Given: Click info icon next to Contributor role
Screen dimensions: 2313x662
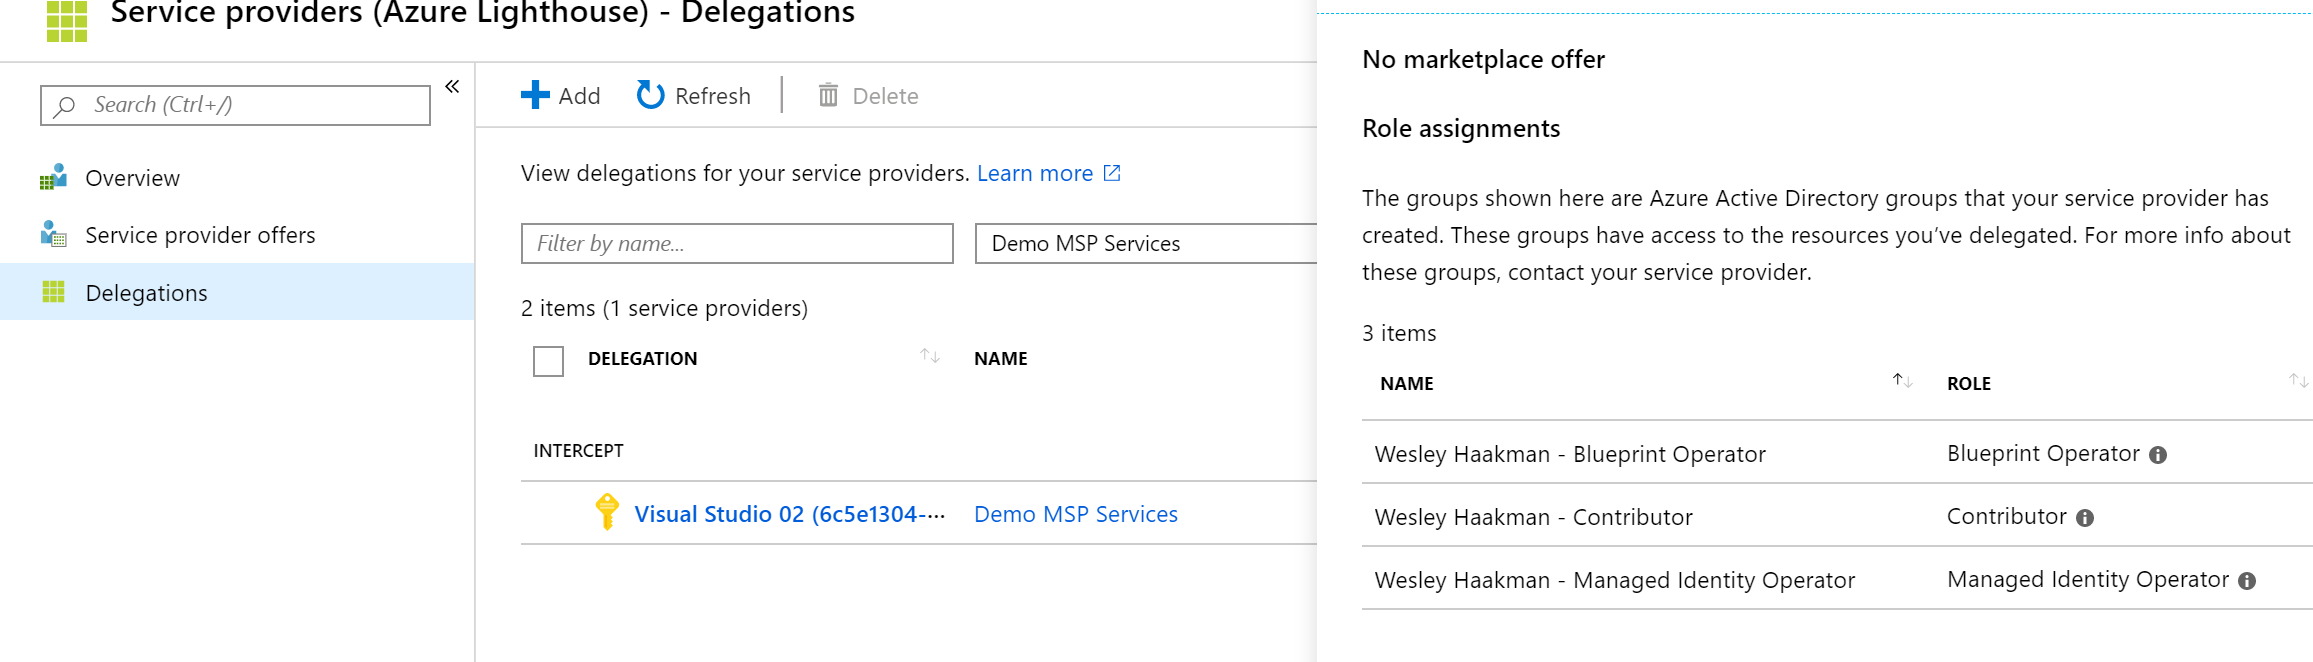Looking at the screenshot, I should (x=2085, y=518).
